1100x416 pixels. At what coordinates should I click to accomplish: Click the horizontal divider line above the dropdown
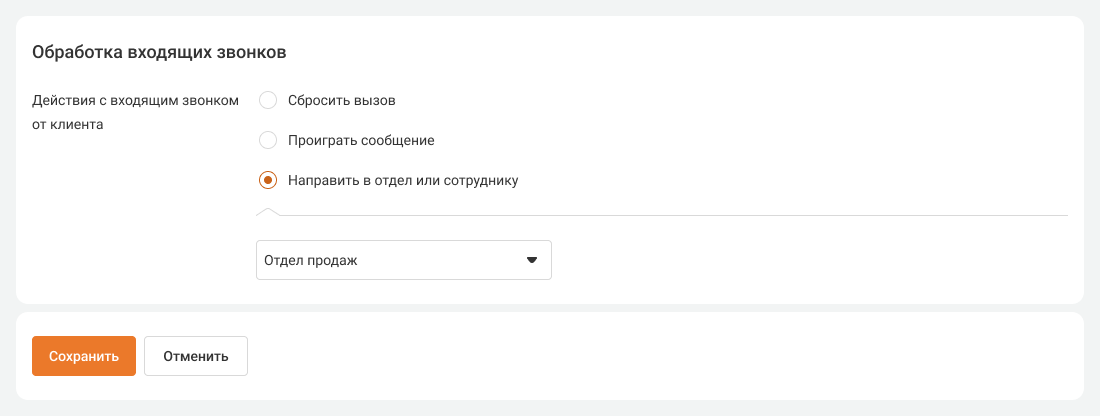(x=670, y=214)
